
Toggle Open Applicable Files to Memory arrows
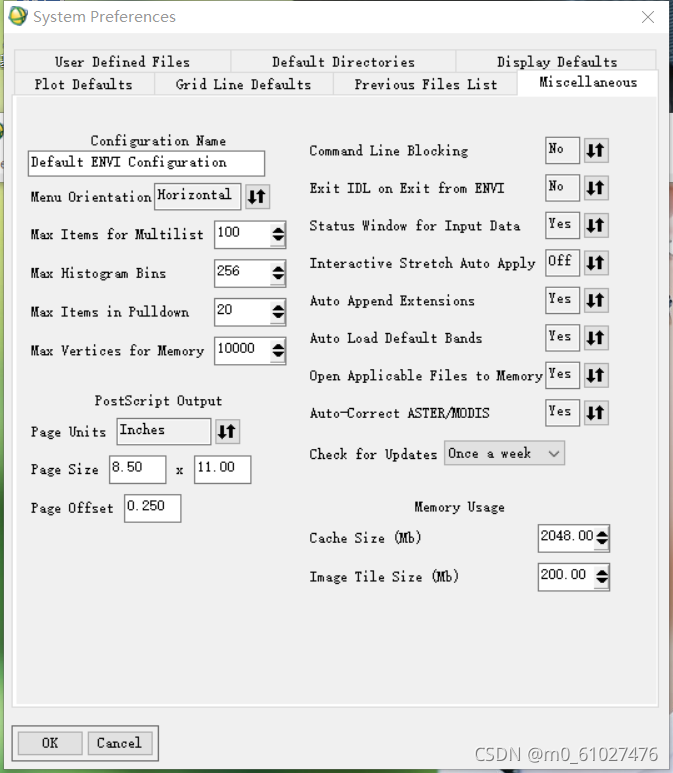596,375
